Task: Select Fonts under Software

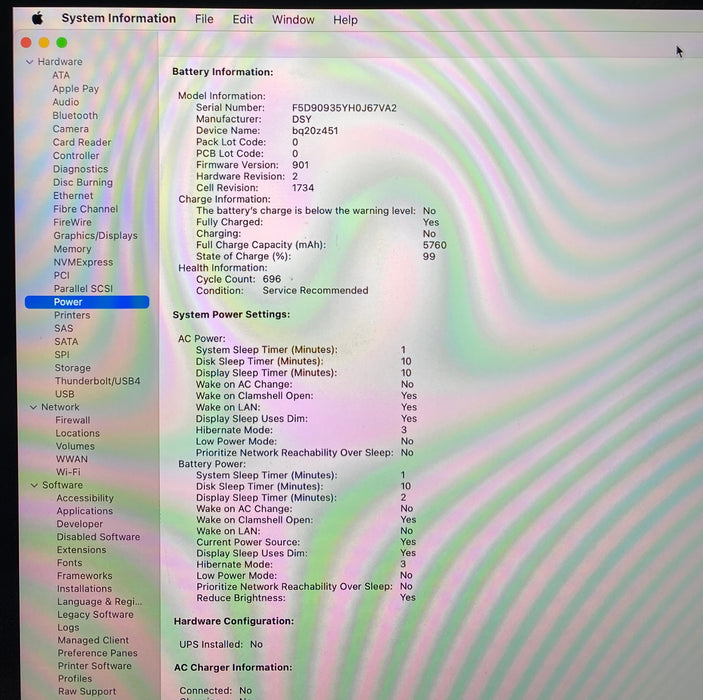Action: click(x=69, y=563)
